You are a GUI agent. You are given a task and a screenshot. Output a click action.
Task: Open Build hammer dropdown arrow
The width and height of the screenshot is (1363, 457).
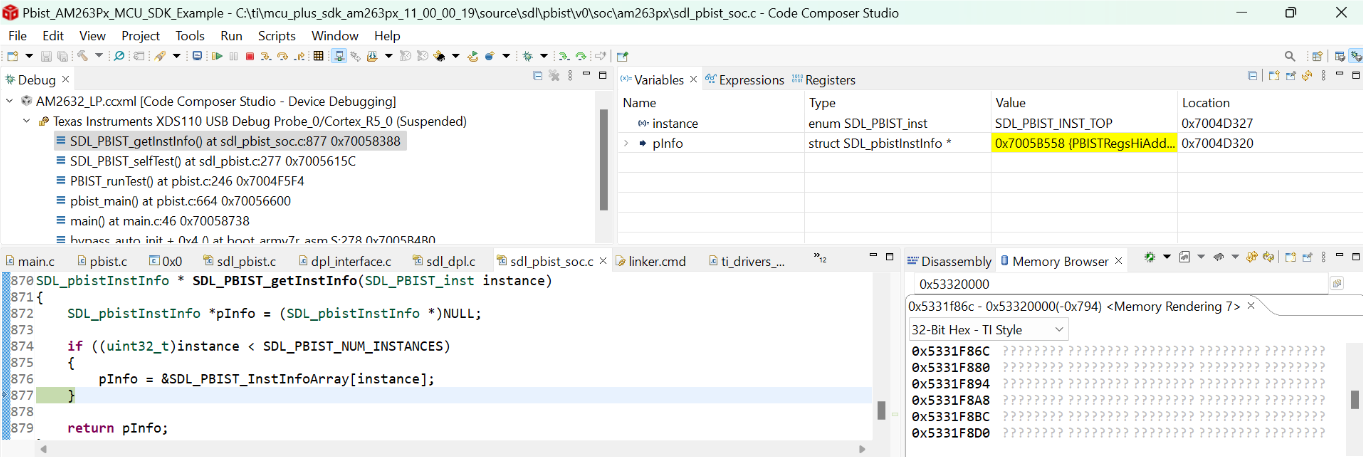pos(99,56)
